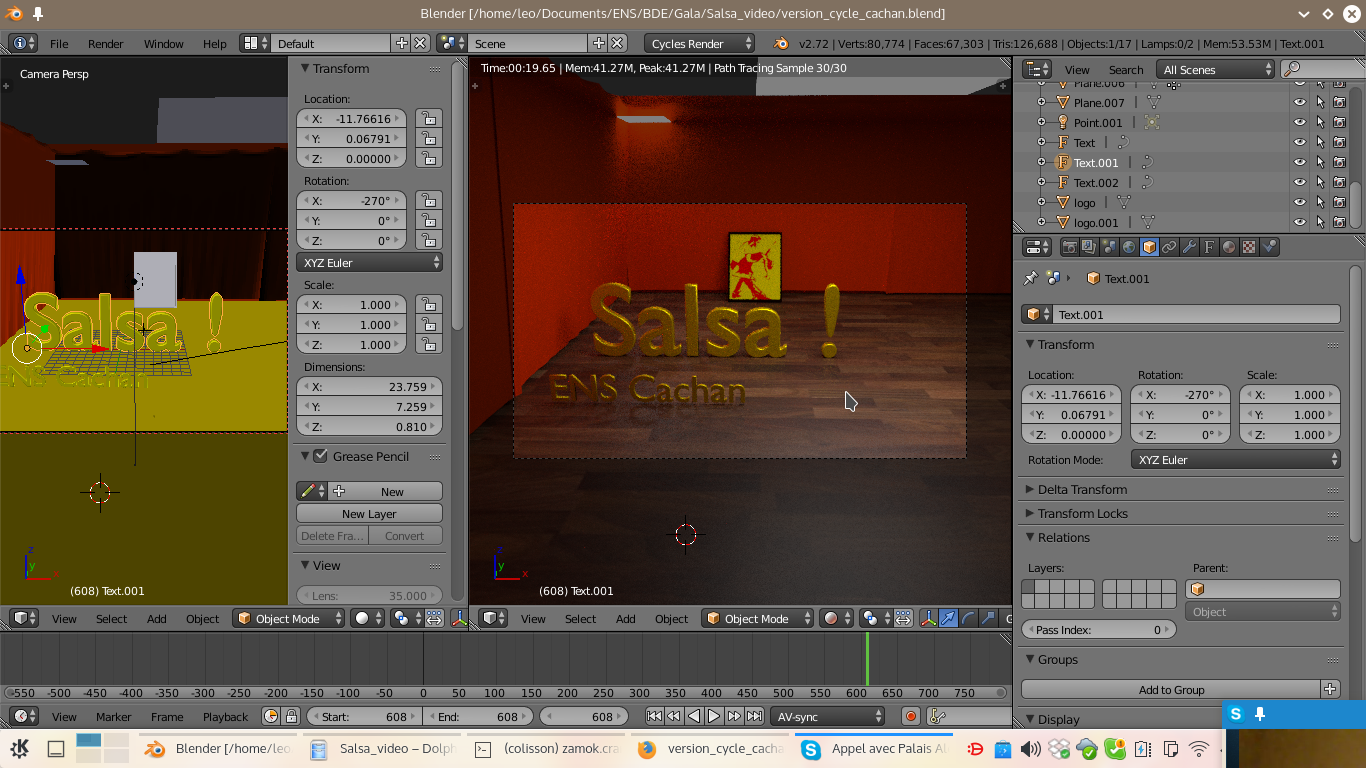Click the Pass Index slider field
The image size is (1366, 768).
(1098, 630)
